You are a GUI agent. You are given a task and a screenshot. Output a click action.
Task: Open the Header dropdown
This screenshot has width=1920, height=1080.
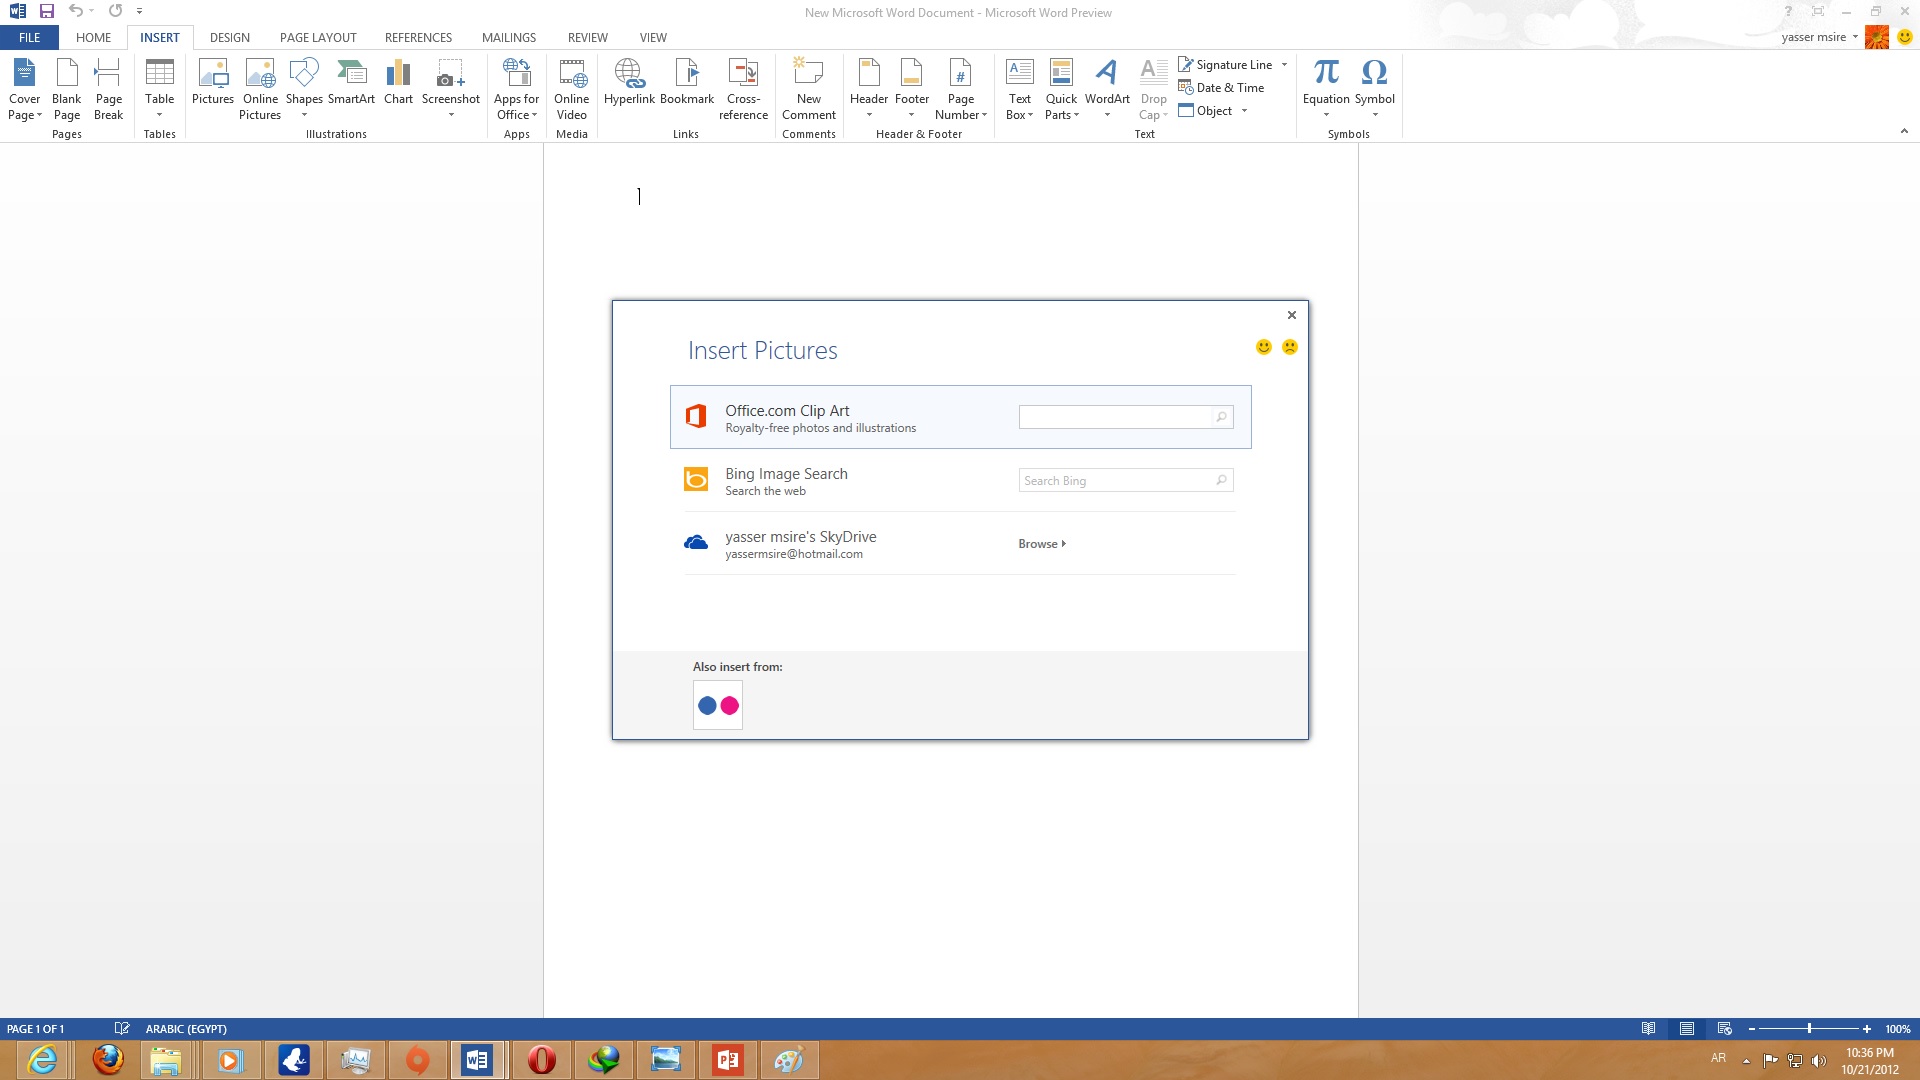point(869,89)
